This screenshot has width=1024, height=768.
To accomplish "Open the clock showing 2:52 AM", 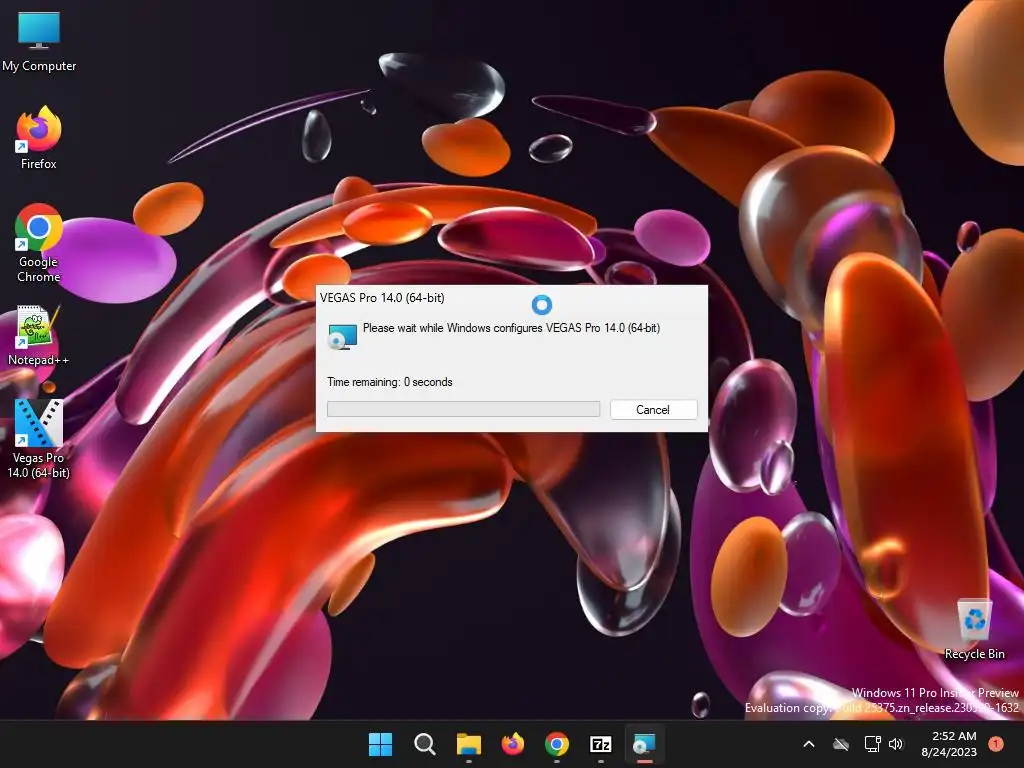I will click(949, 744).
